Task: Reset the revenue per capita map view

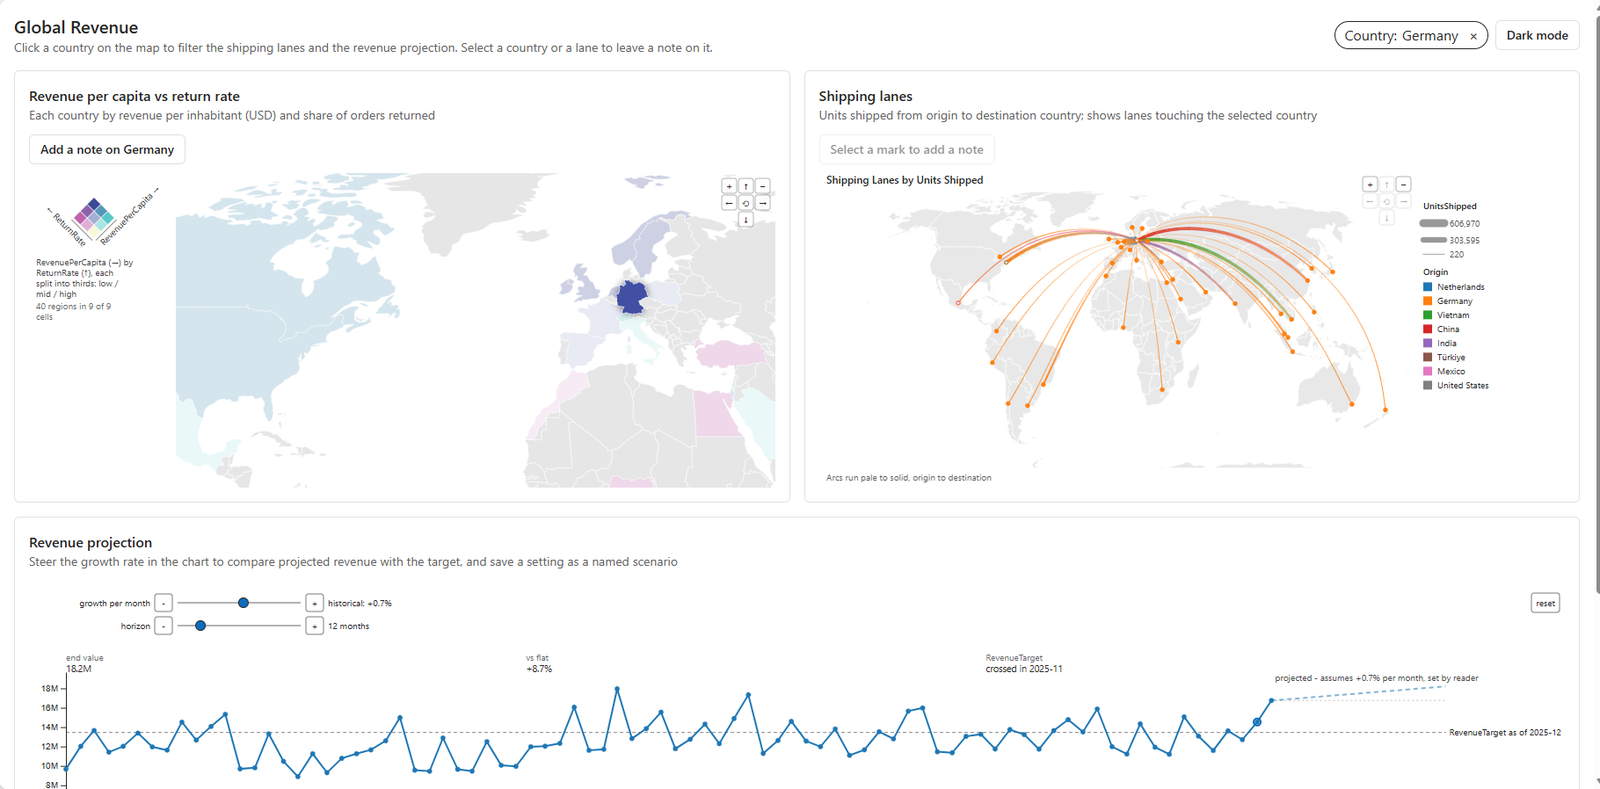Action: (x=746, y=203)
